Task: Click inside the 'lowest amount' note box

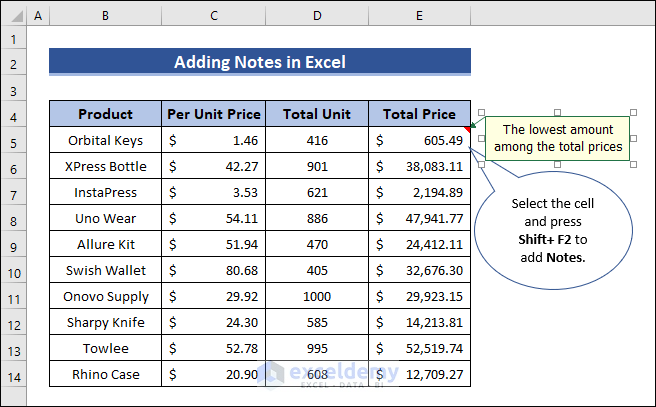Action: point(557,138)
